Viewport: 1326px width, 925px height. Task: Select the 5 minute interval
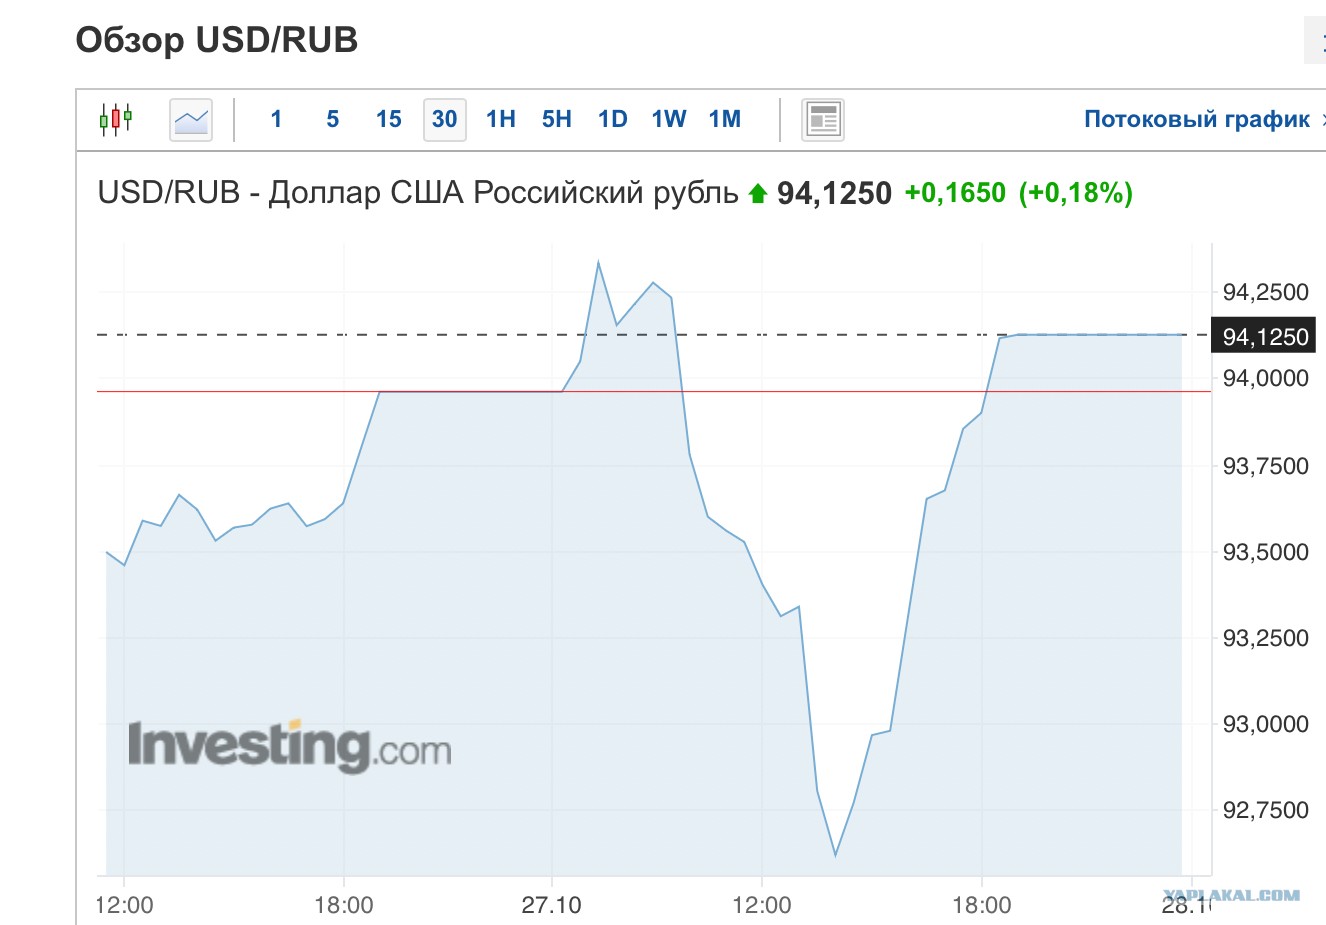point(333,120)
